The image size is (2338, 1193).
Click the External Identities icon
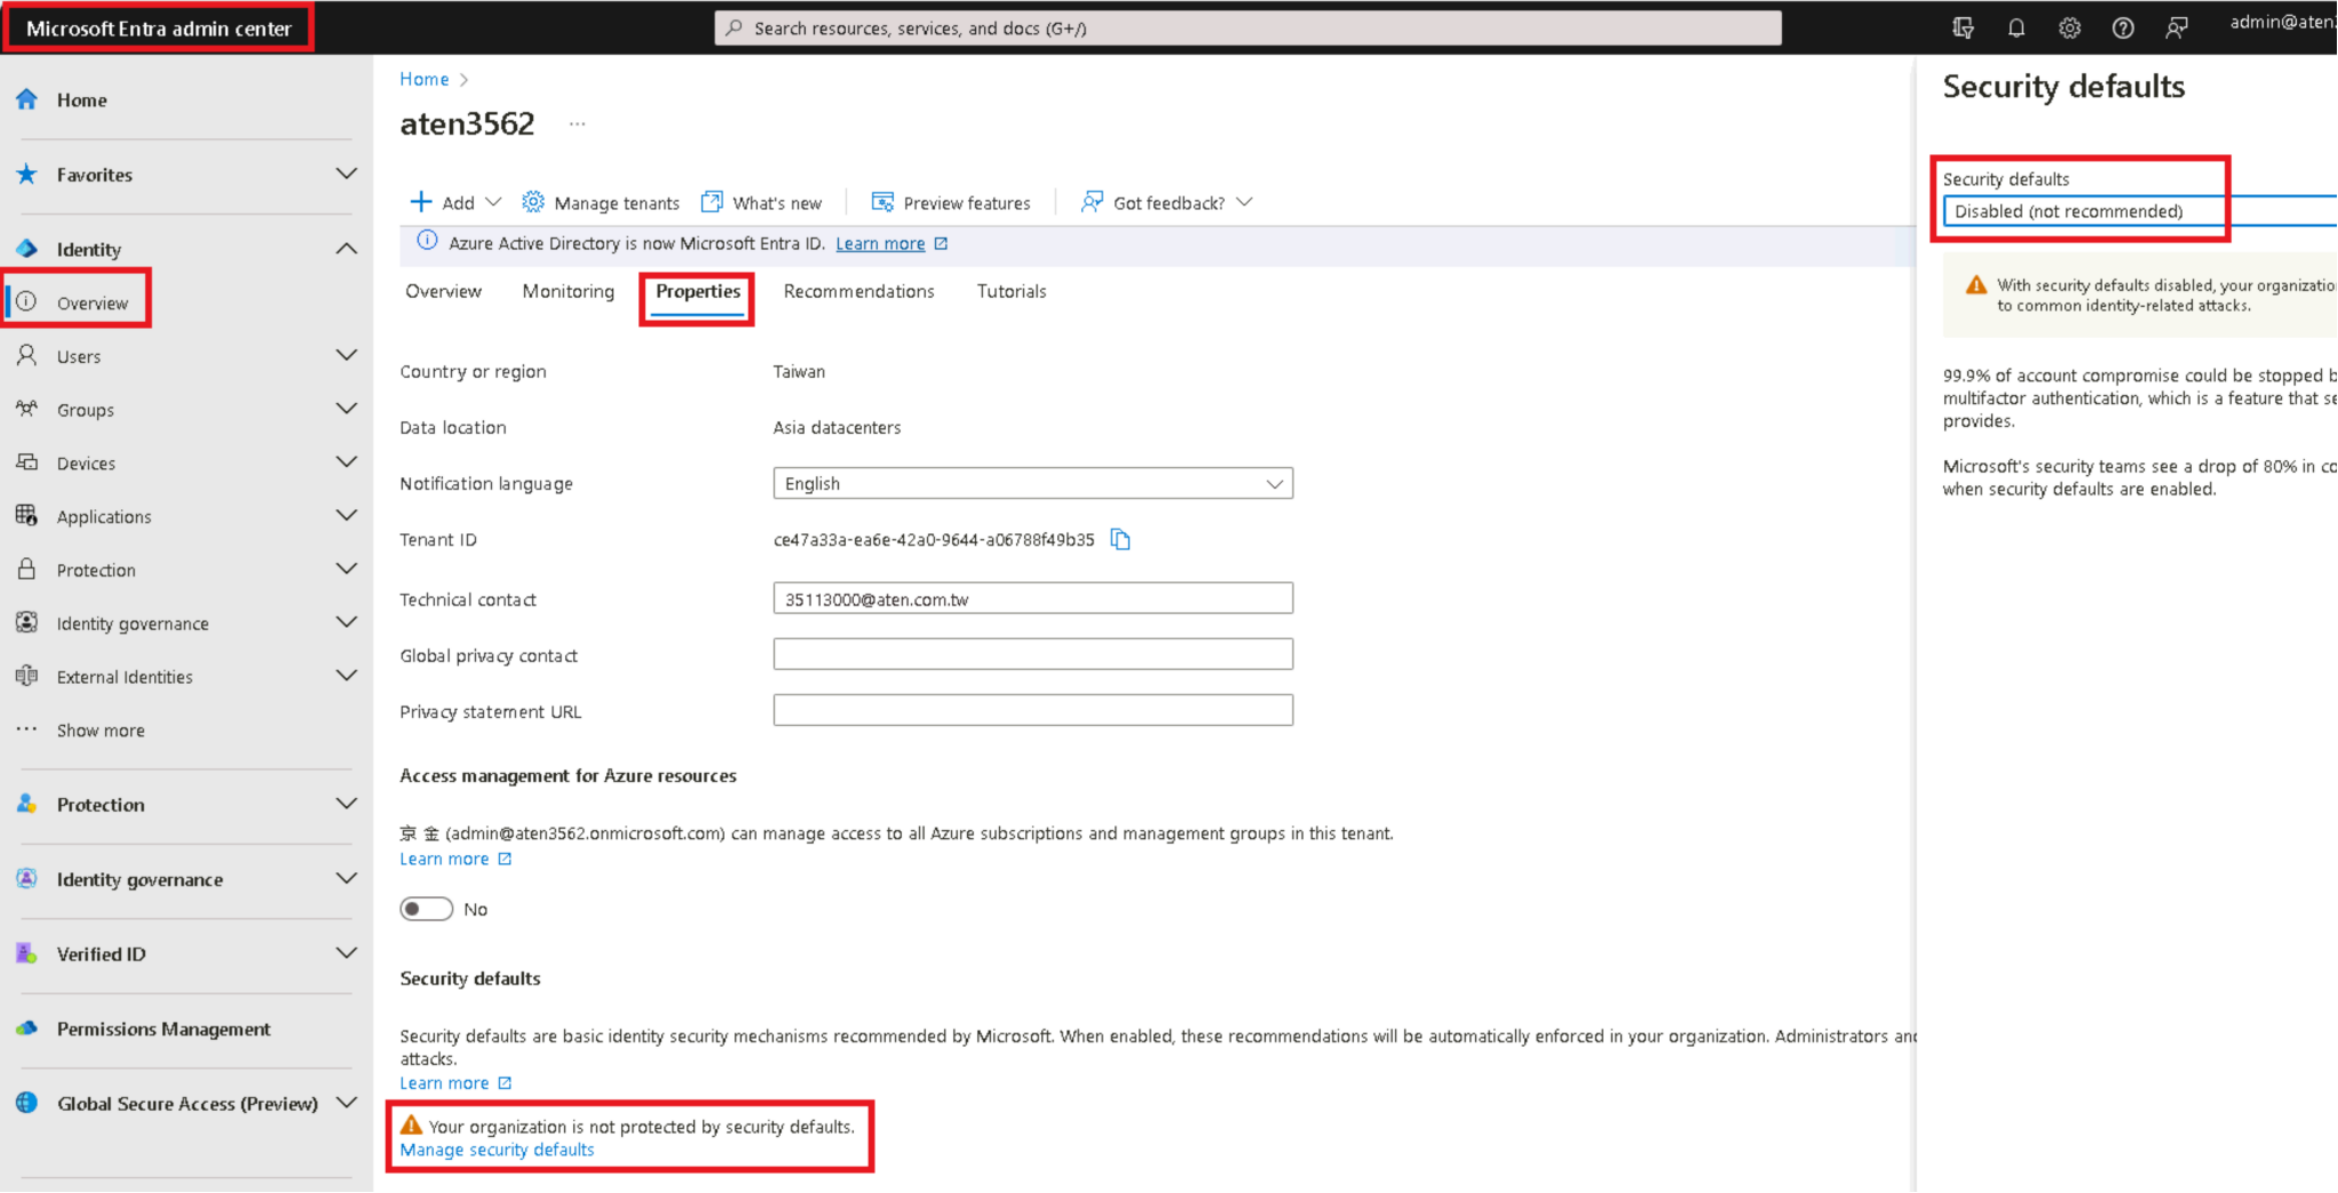pos(27,676)
